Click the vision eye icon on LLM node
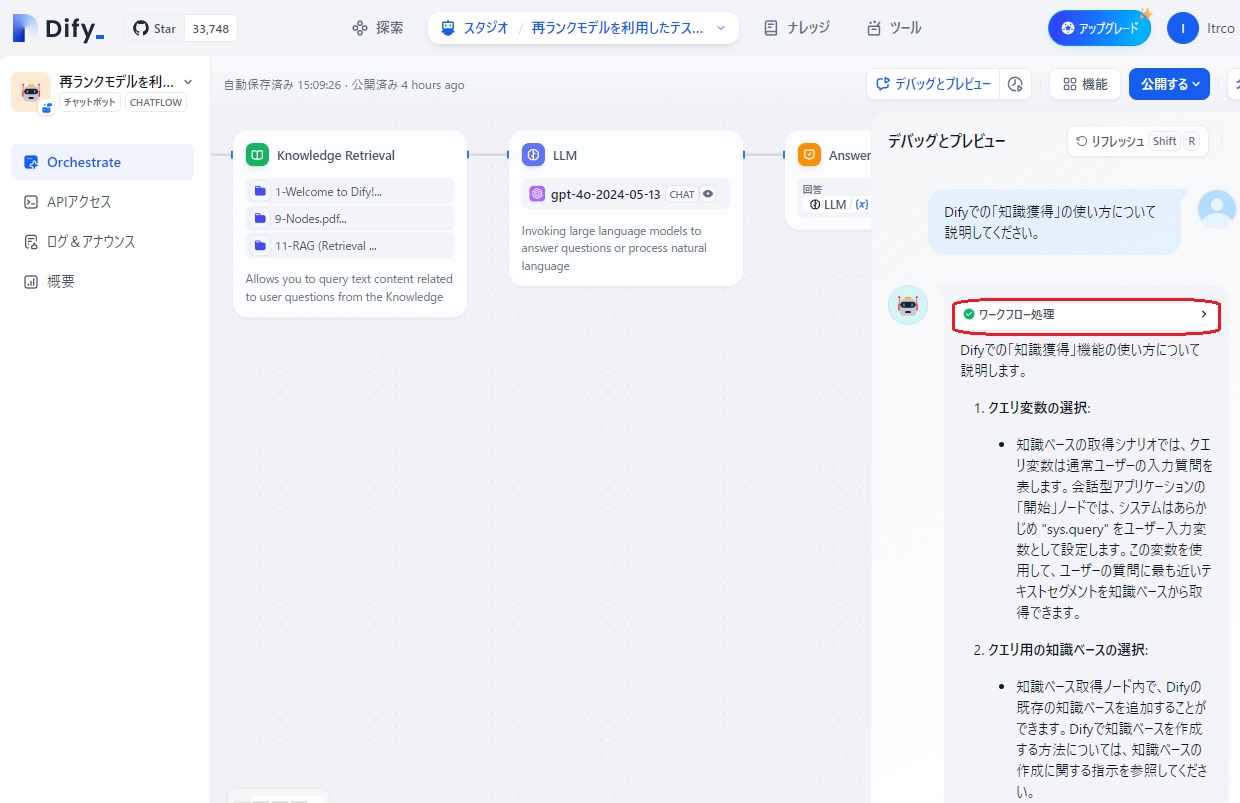Image resolution: width=1240 pixels, height=803 pixels. pos(708,194)
